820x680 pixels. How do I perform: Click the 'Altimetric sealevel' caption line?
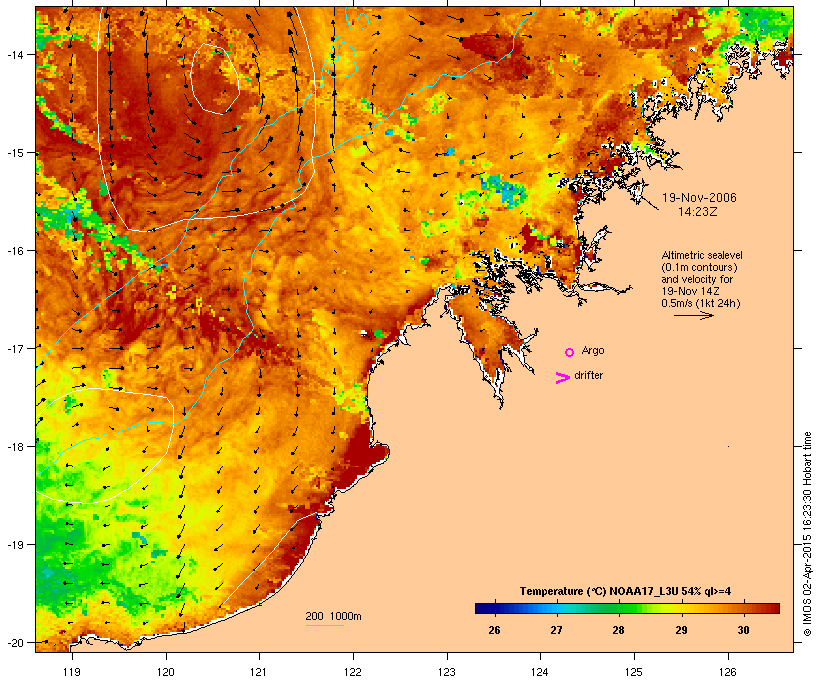click(x=702, y=255)
